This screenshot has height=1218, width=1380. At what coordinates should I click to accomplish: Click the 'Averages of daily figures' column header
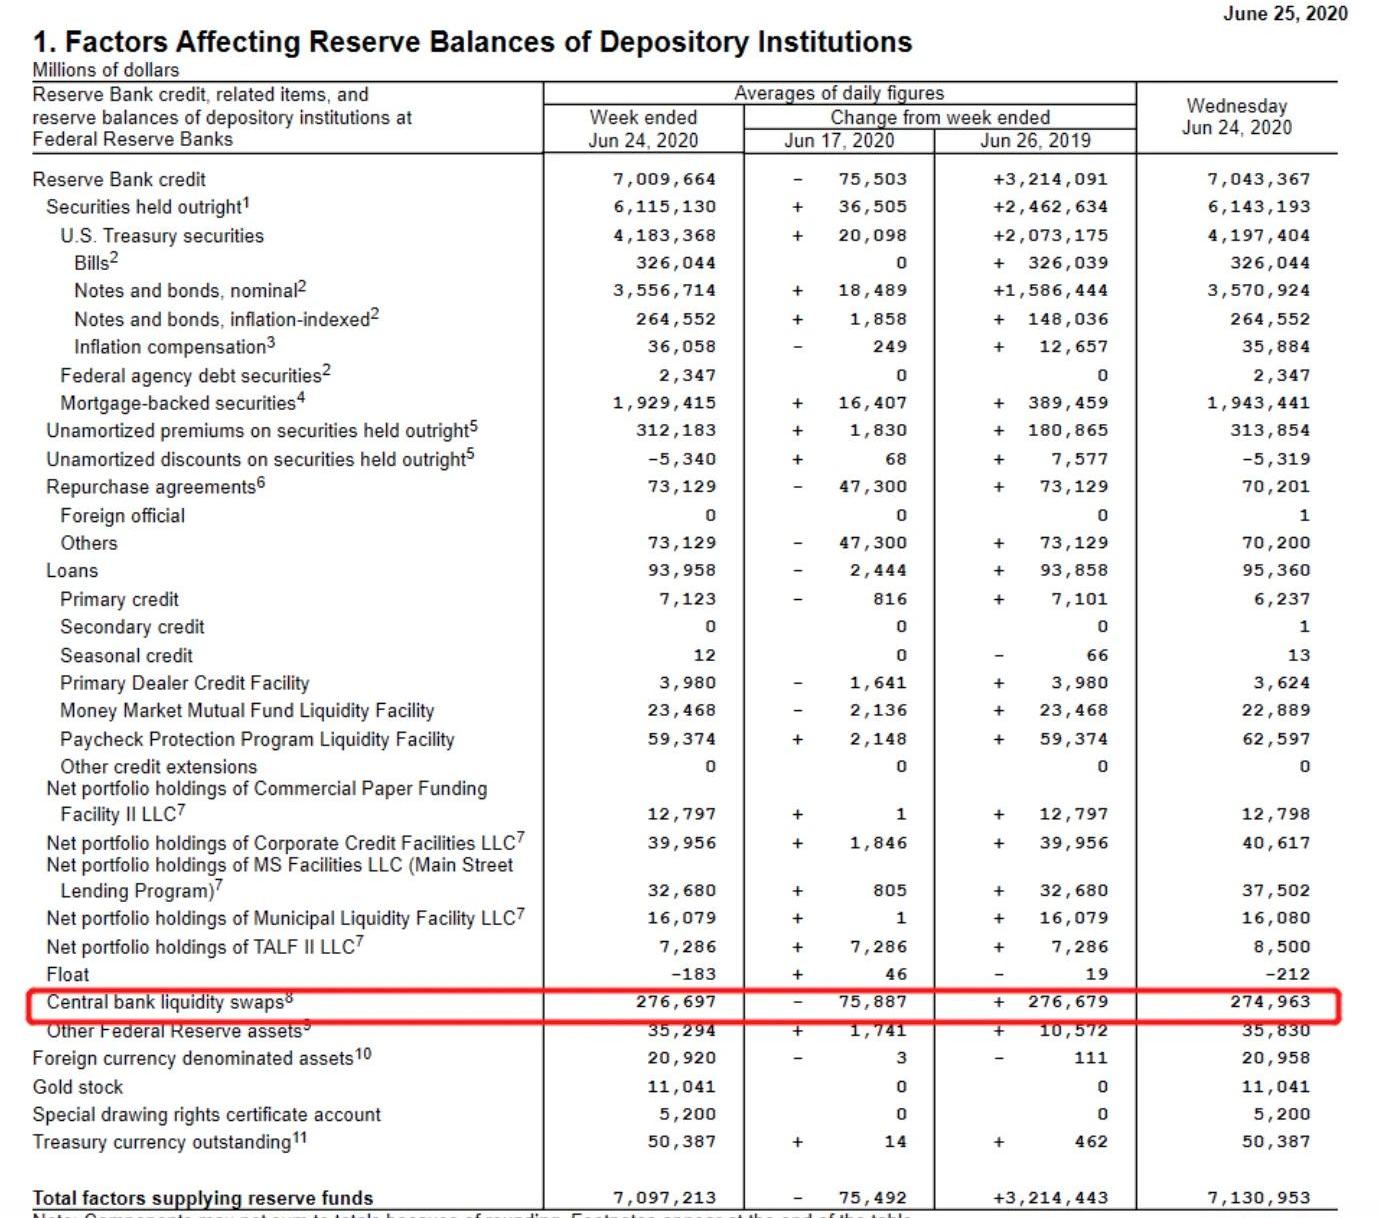[838, 93]
